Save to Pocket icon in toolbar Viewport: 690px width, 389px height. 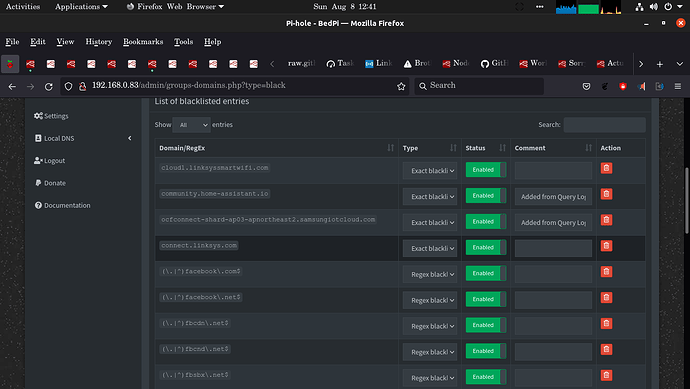click(x=586, y=86)
